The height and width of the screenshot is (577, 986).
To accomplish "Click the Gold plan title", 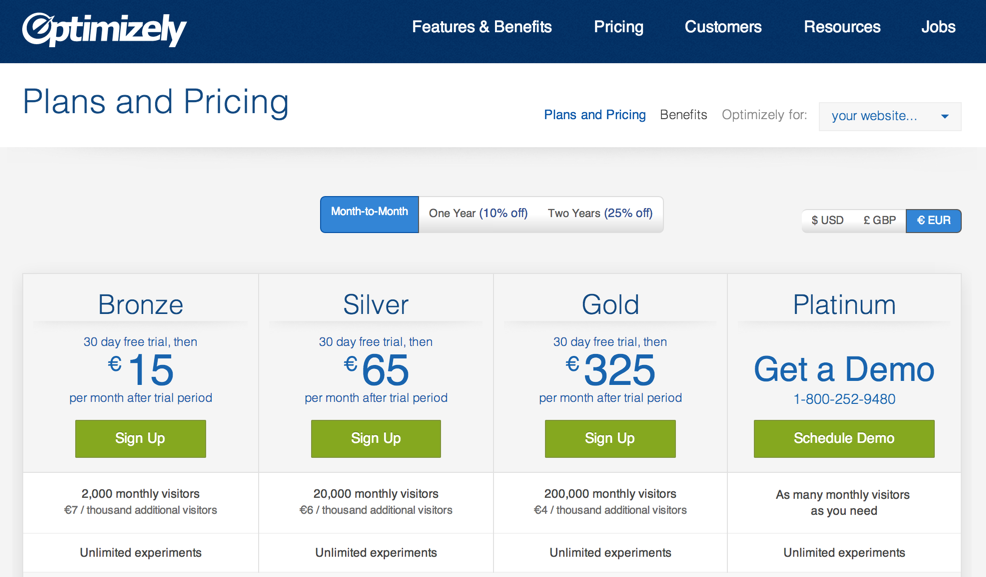I will (x=610, y=305).
